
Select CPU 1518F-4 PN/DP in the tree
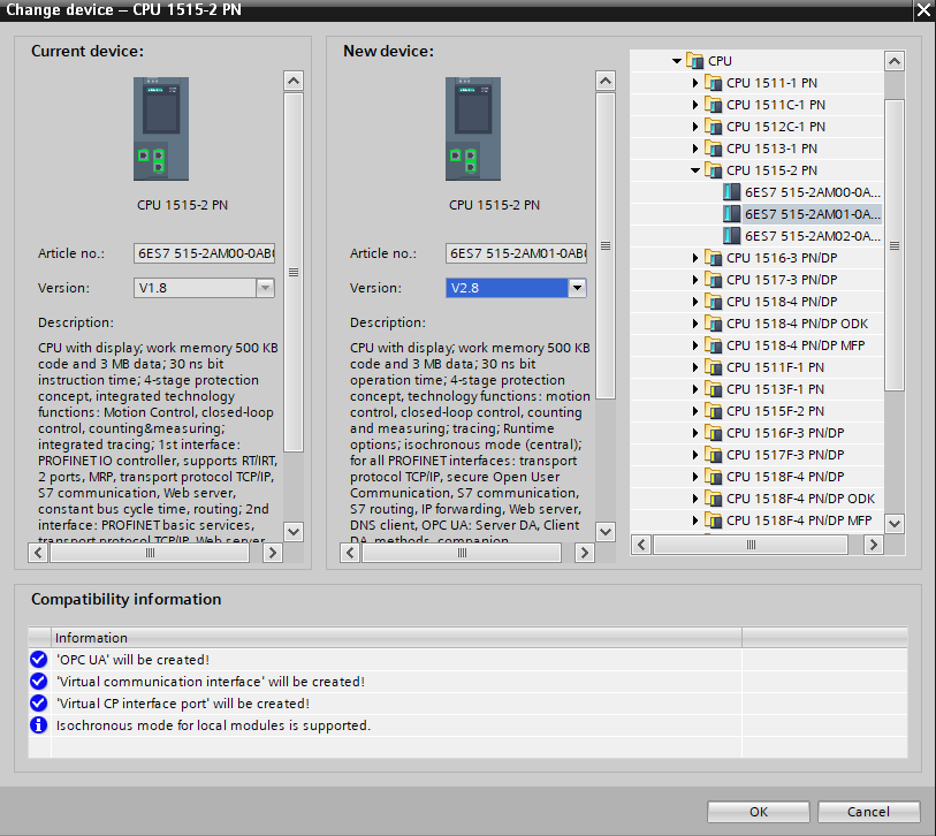point(785,477)
